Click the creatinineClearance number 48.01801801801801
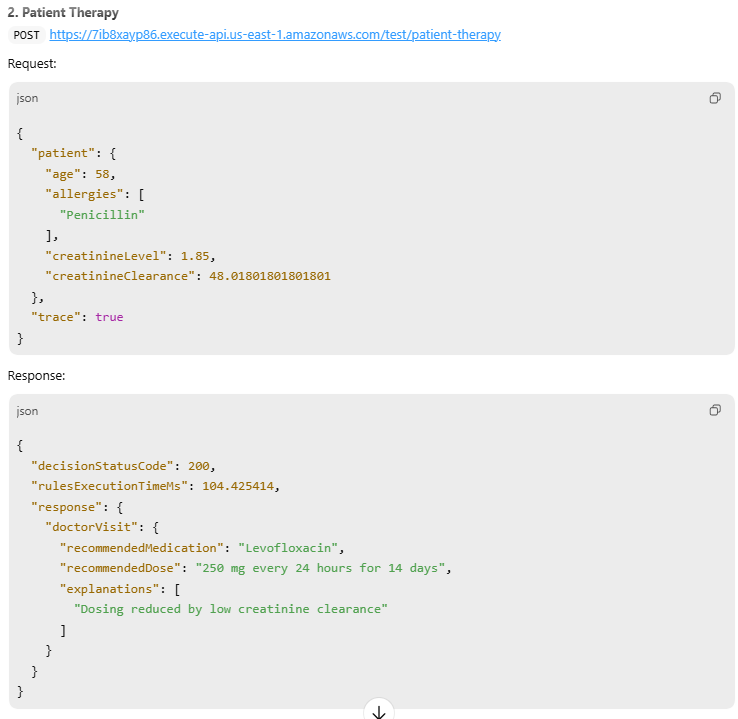 click(270, 276)
